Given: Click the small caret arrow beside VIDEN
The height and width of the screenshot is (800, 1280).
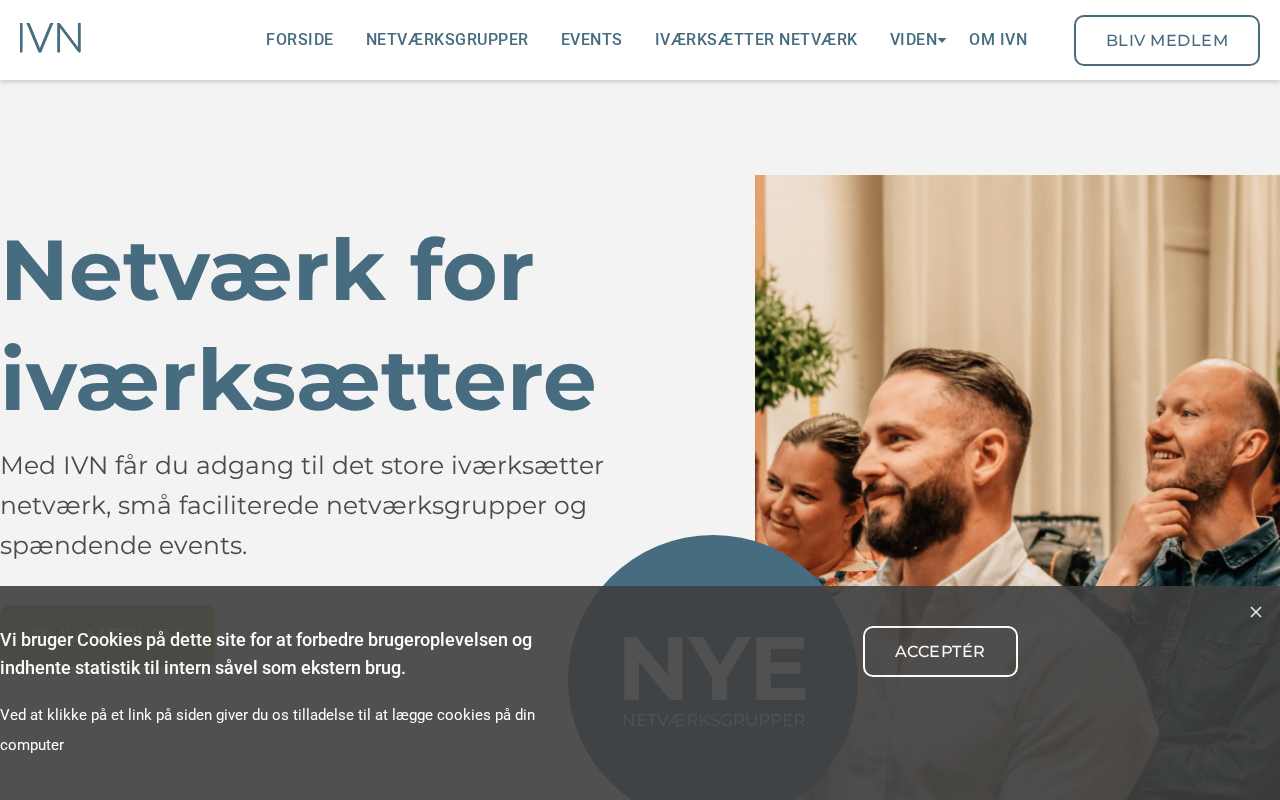Looking at the screenshot, I should point(942,40).
